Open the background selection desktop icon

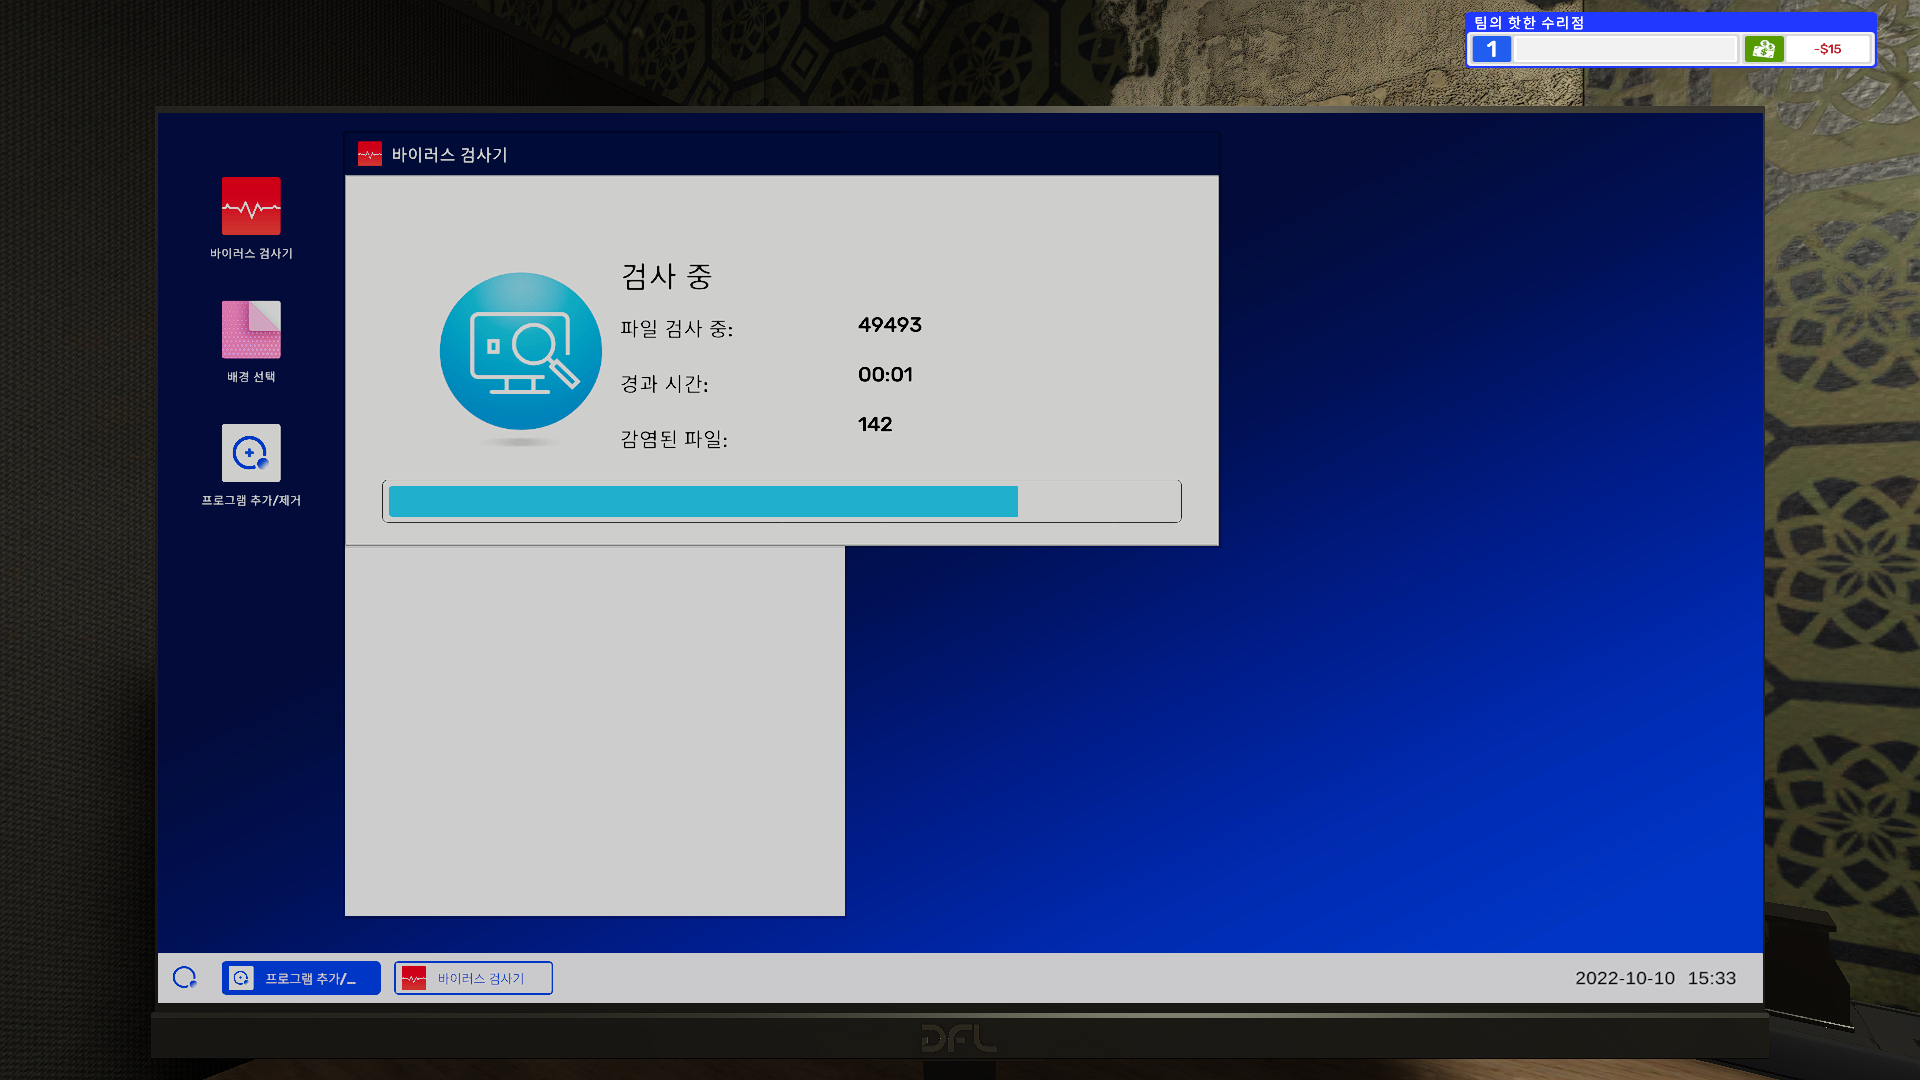tap(251, 330)
